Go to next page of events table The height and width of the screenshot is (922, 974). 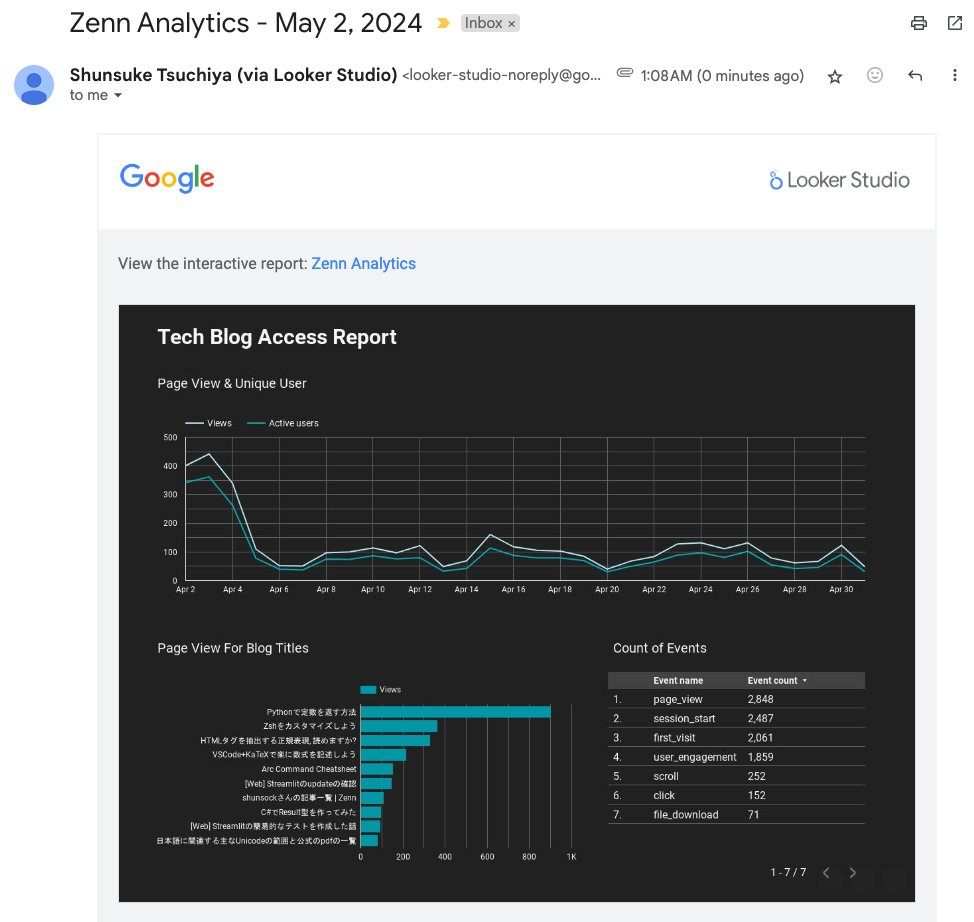853,873
